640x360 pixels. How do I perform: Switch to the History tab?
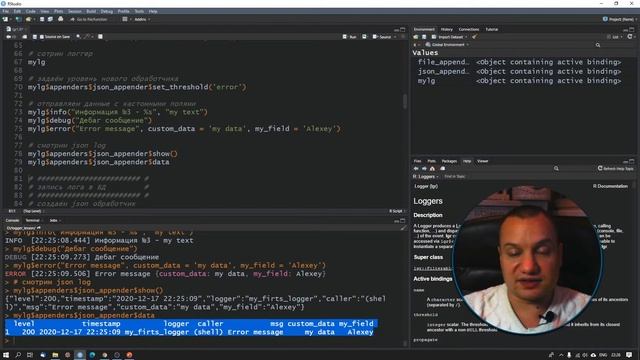point(447,29)
